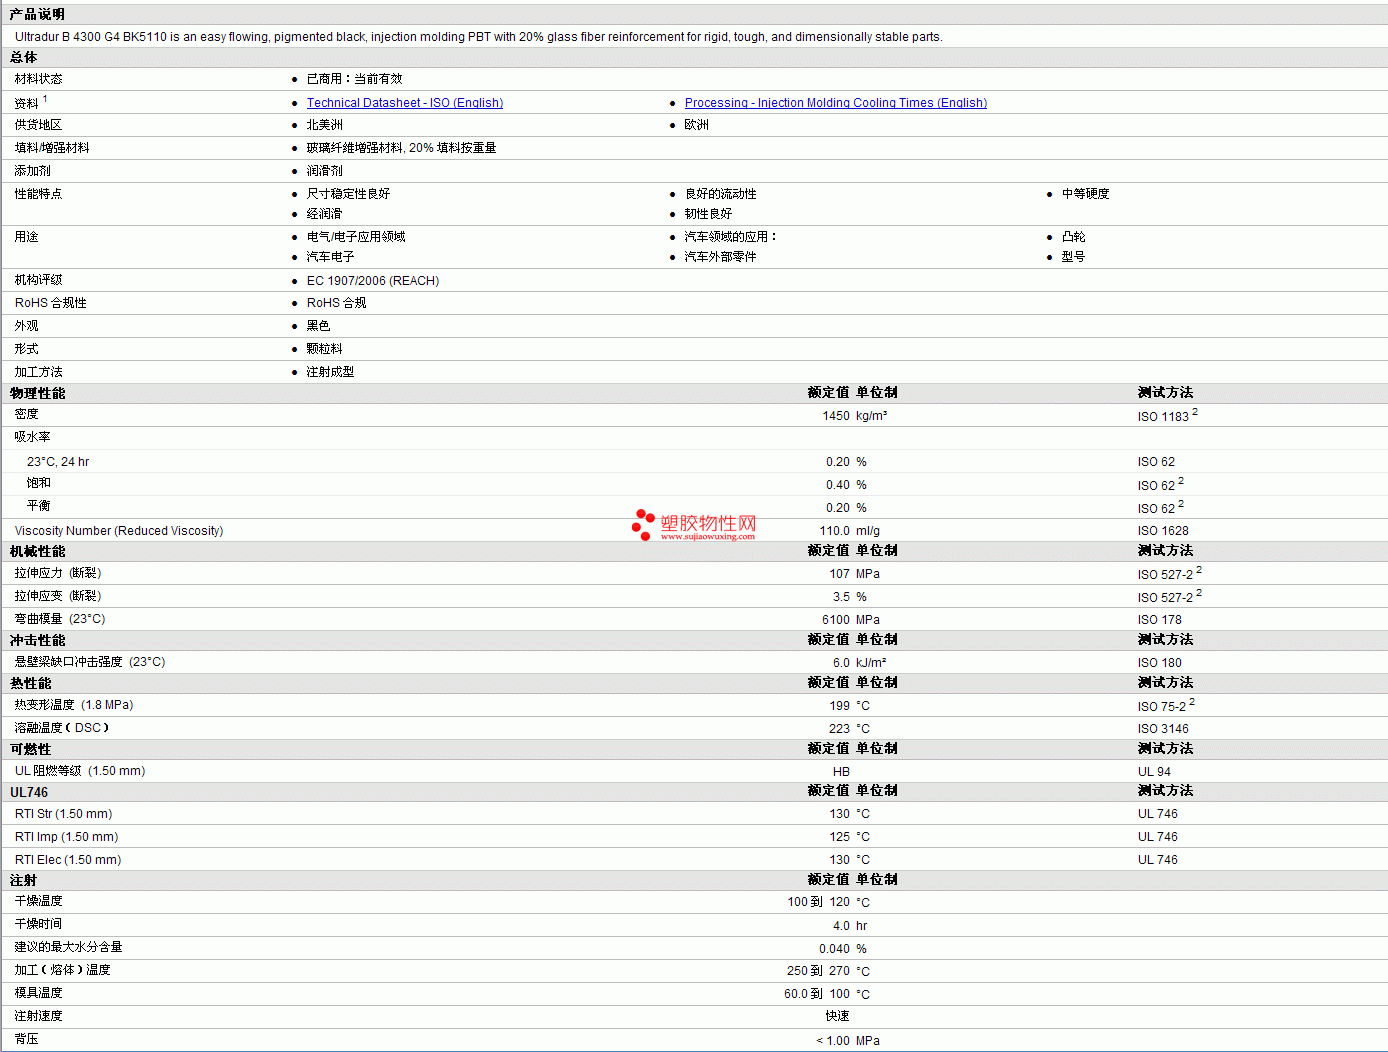
Task: Click the '尺寸稳定性良好' feature entry
Action: pyautogui.click(x=348, y=194)
